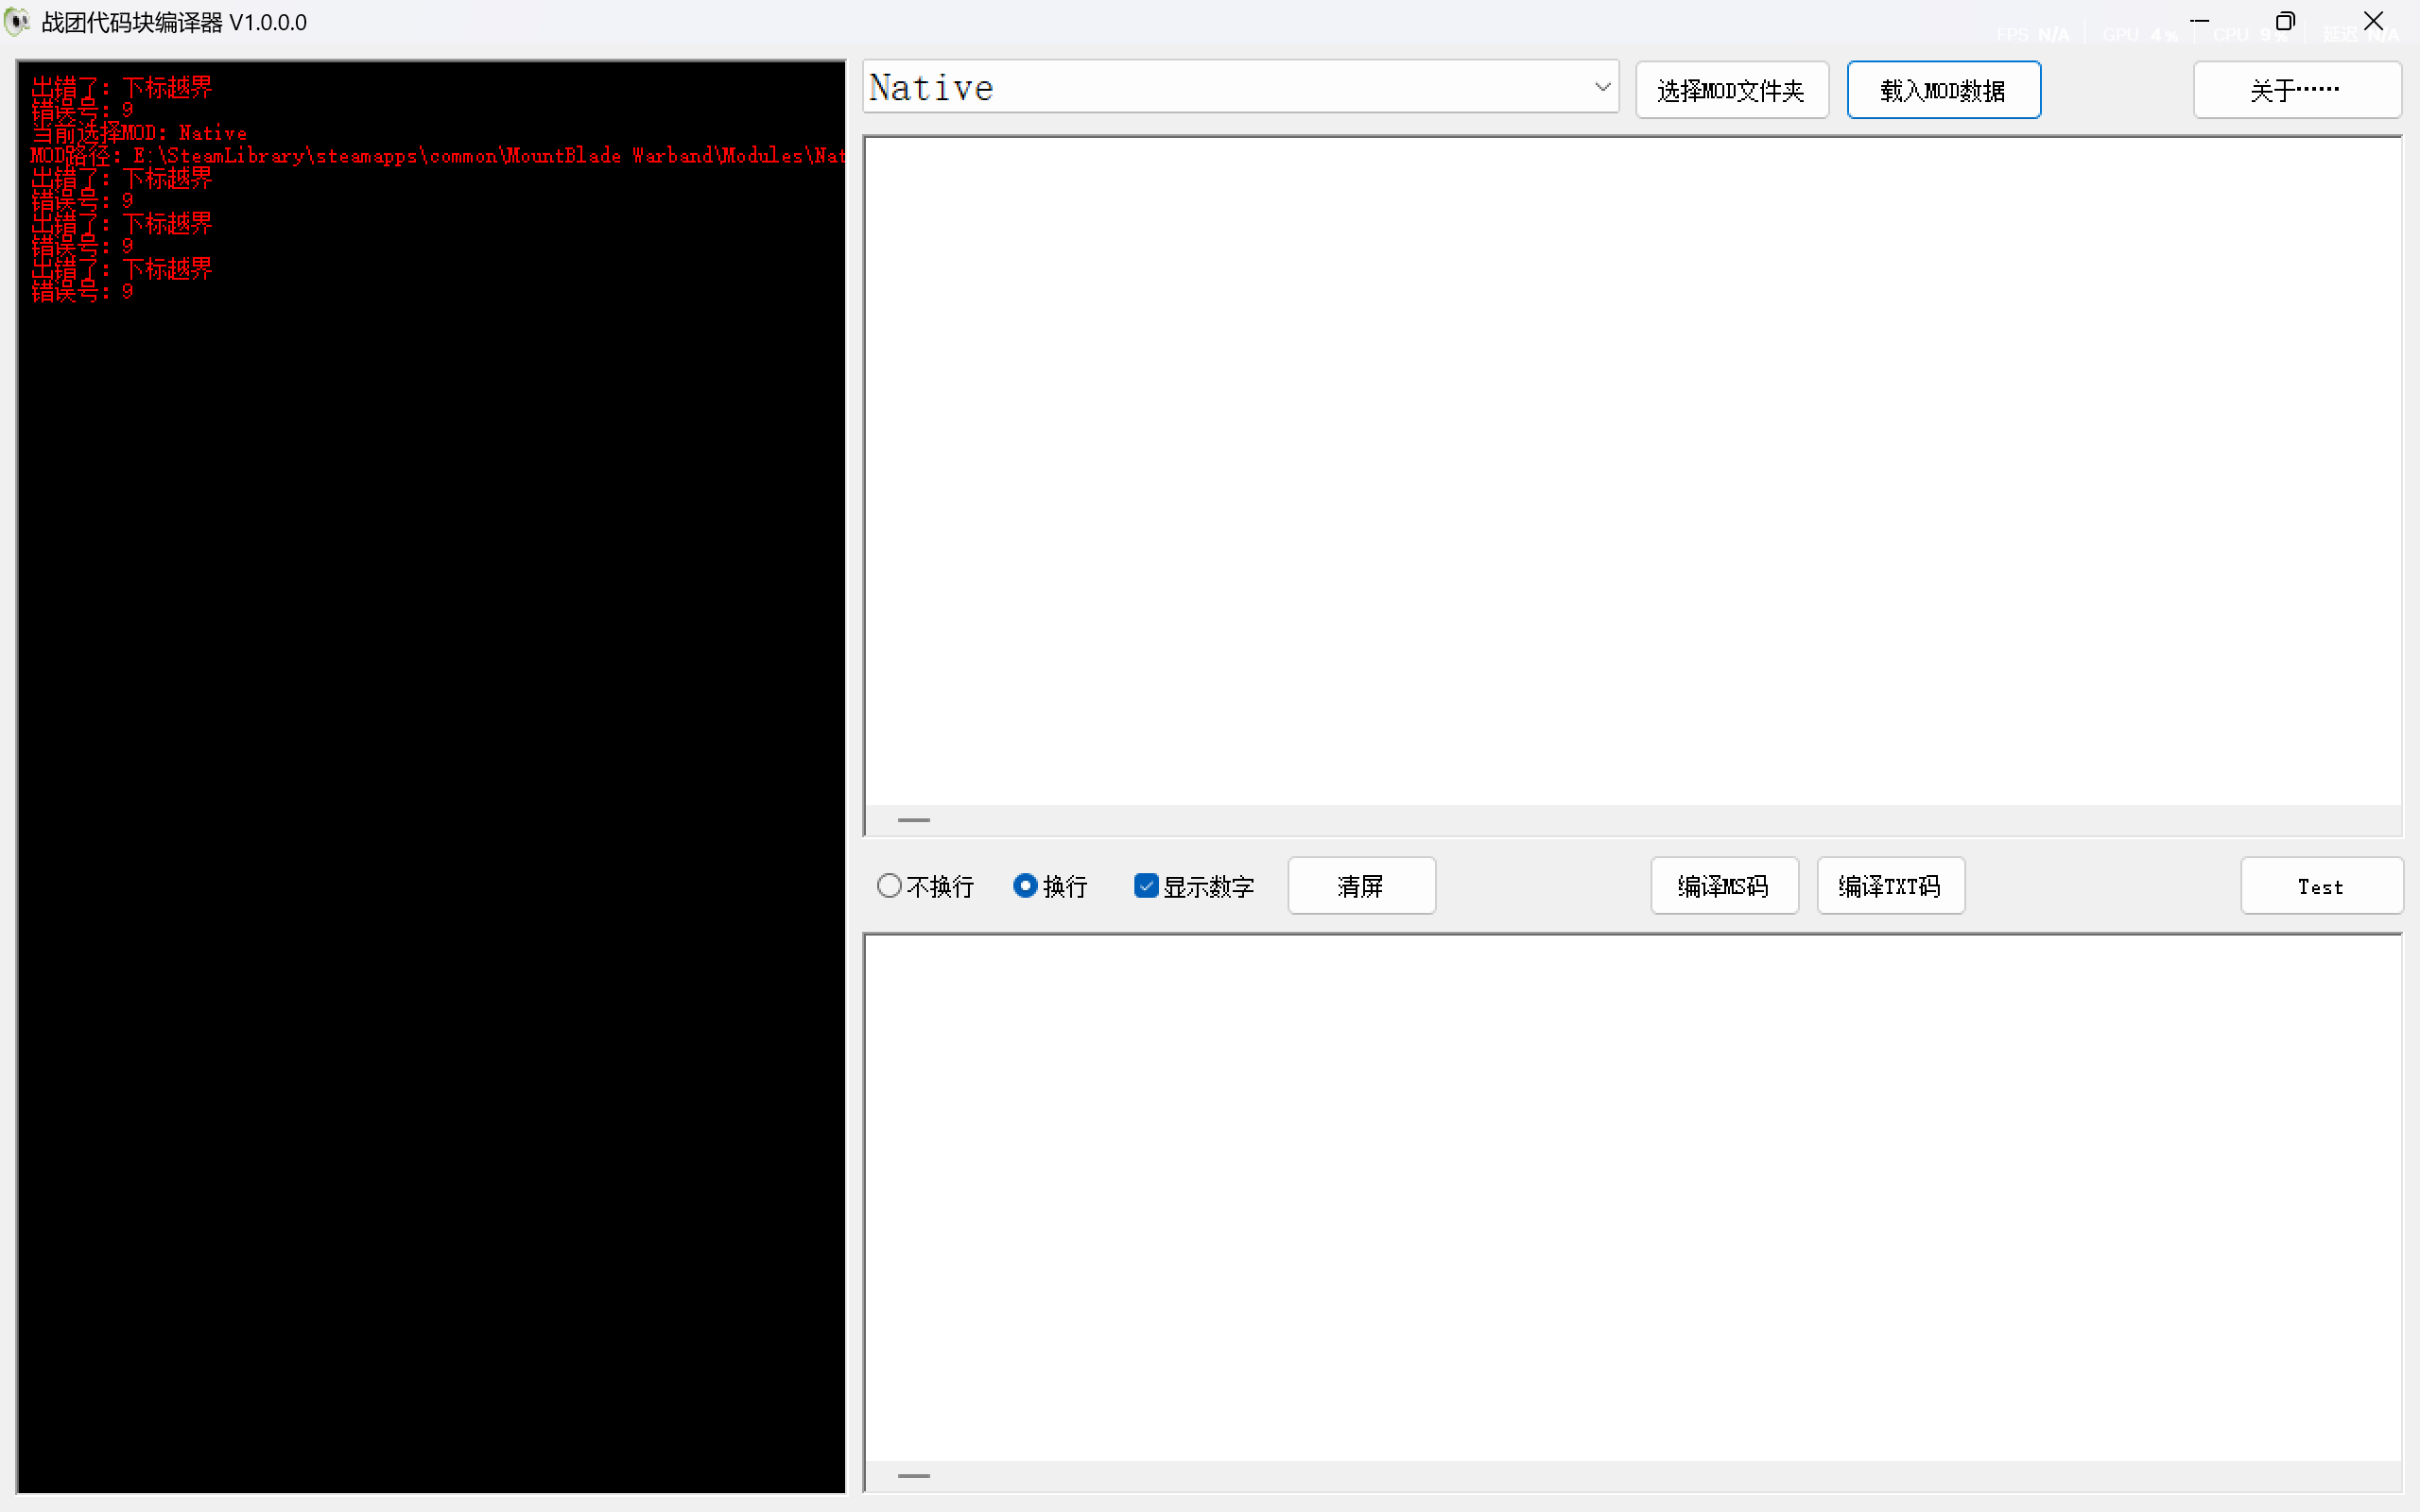Close the 战团代码块编译器 window
Screen dimensions: 2420x1512
click(2373, 21)
